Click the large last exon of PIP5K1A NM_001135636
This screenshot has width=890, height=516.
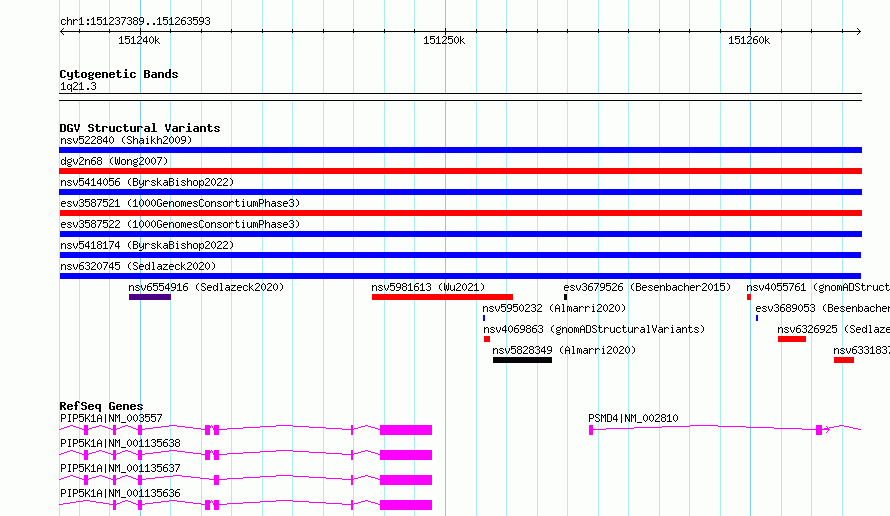(x=406, y=505)
